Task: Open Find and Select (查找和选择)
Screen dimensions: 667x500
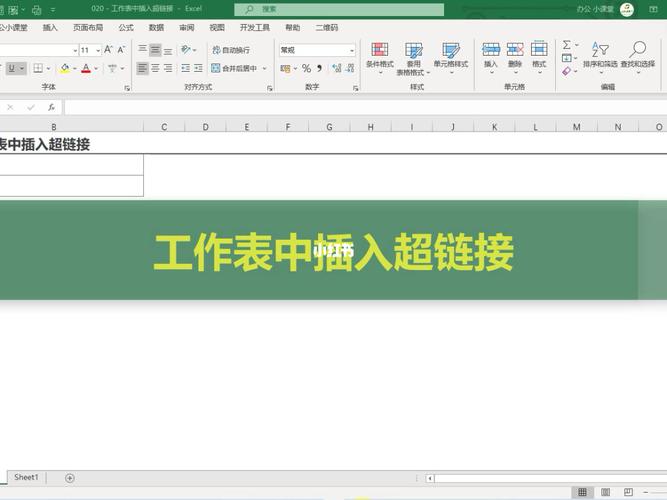Action: [x=638, y=56]
